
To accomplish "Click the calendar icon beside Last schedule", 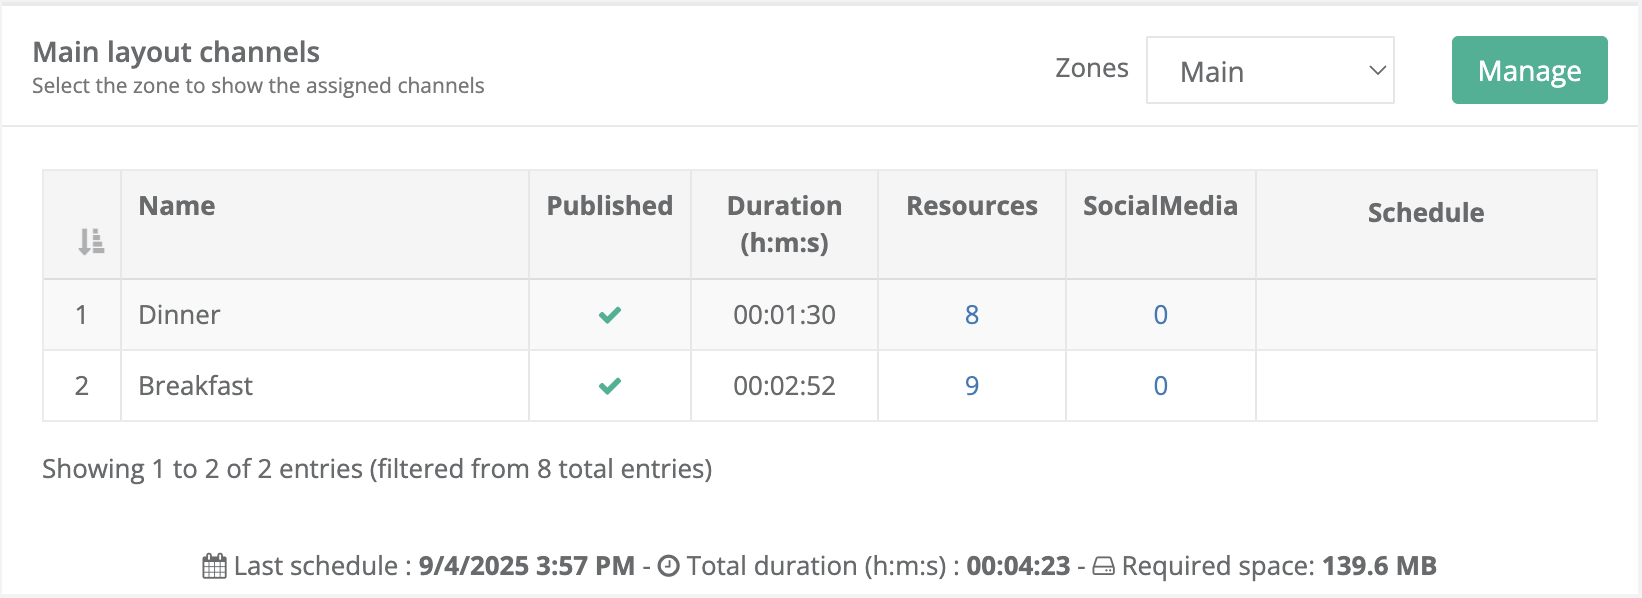I will coord(214,567).
